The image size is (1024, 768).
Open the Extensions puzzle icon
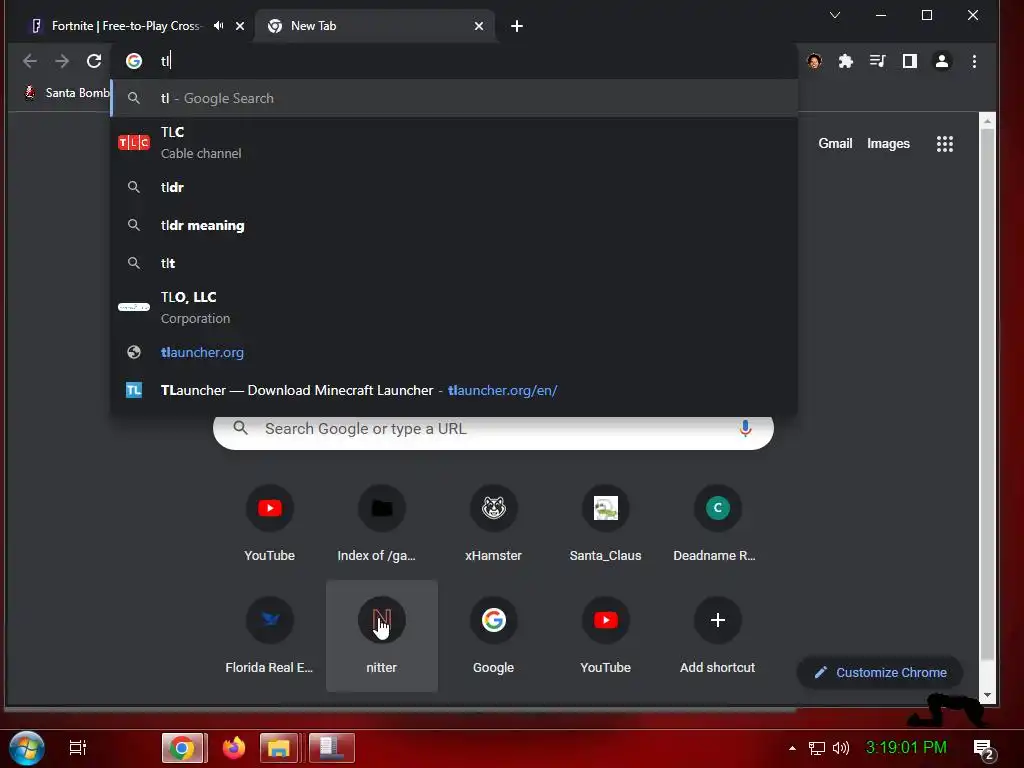click(x=846, y=61)
